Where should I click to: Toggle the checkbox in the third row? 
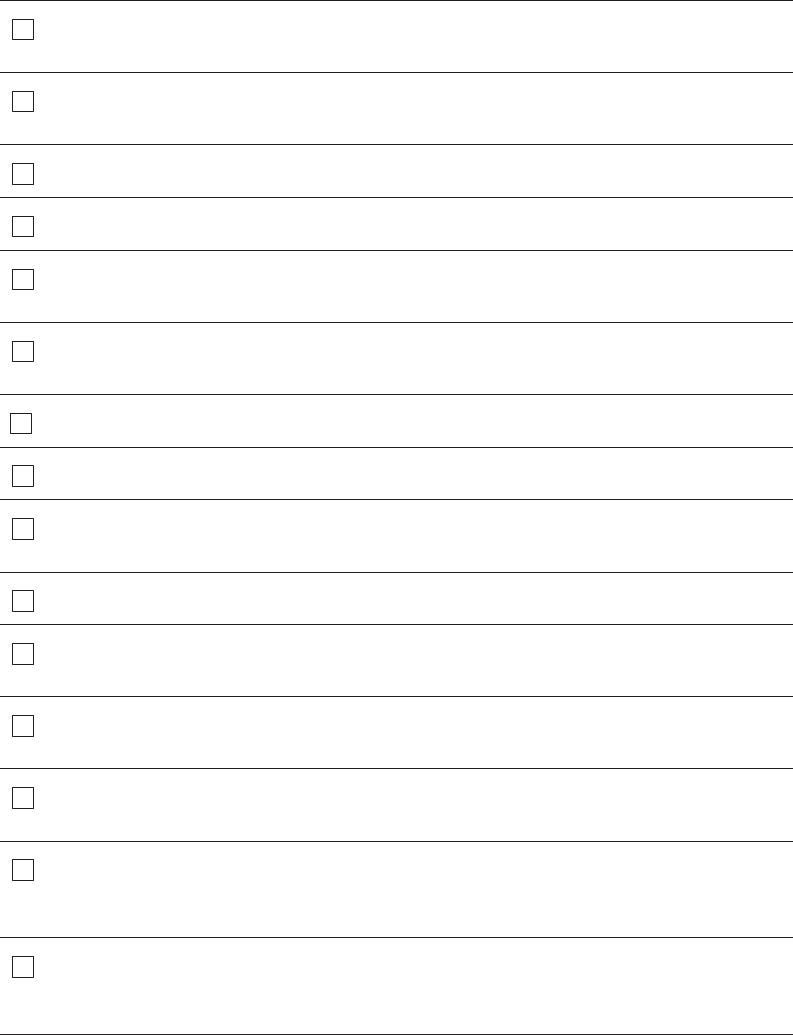point(23,174)
